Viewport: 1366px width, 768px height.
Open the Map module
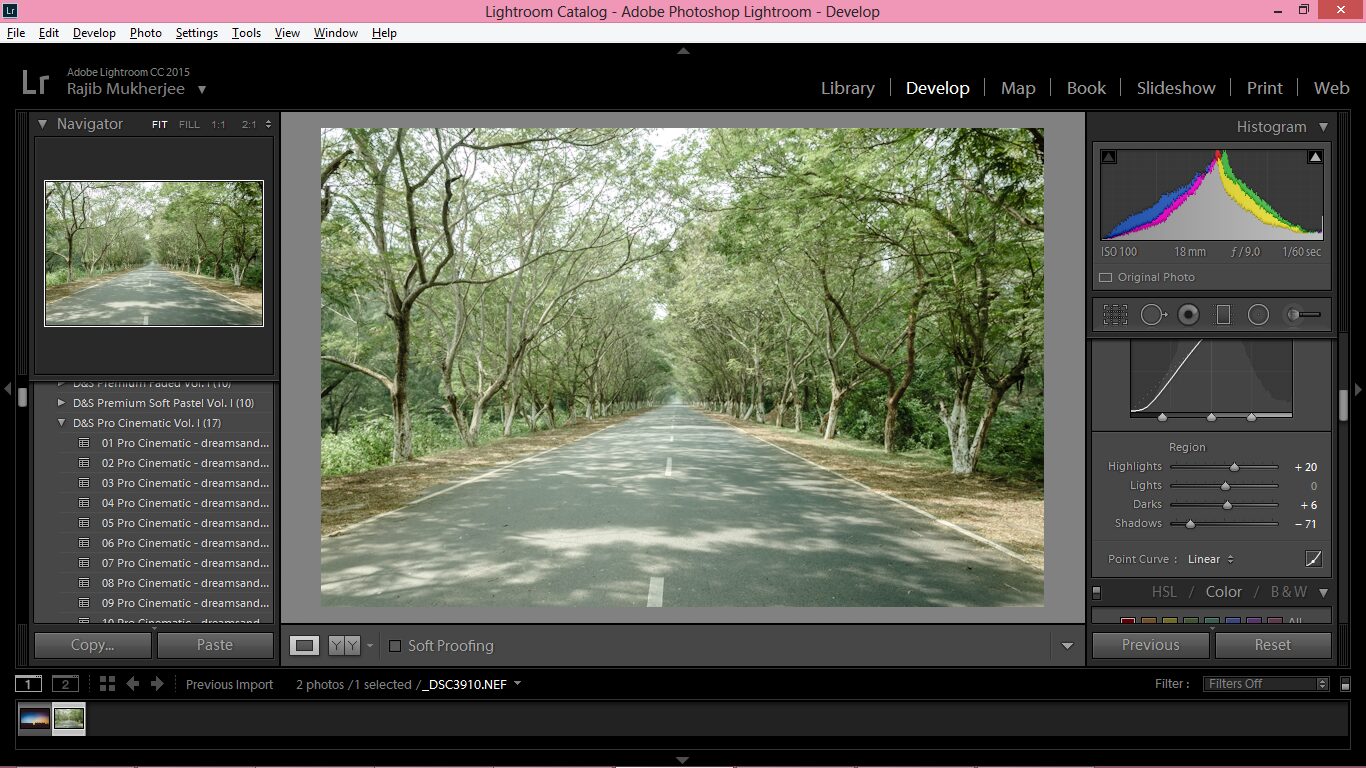coord(1018,88)
